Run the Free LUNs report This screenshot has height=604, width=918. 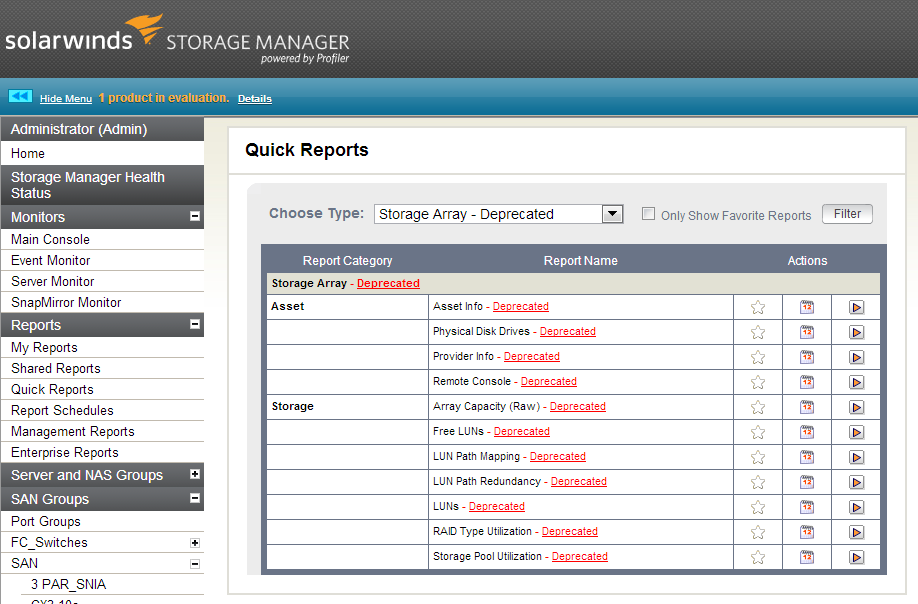[x=856, y=433]
